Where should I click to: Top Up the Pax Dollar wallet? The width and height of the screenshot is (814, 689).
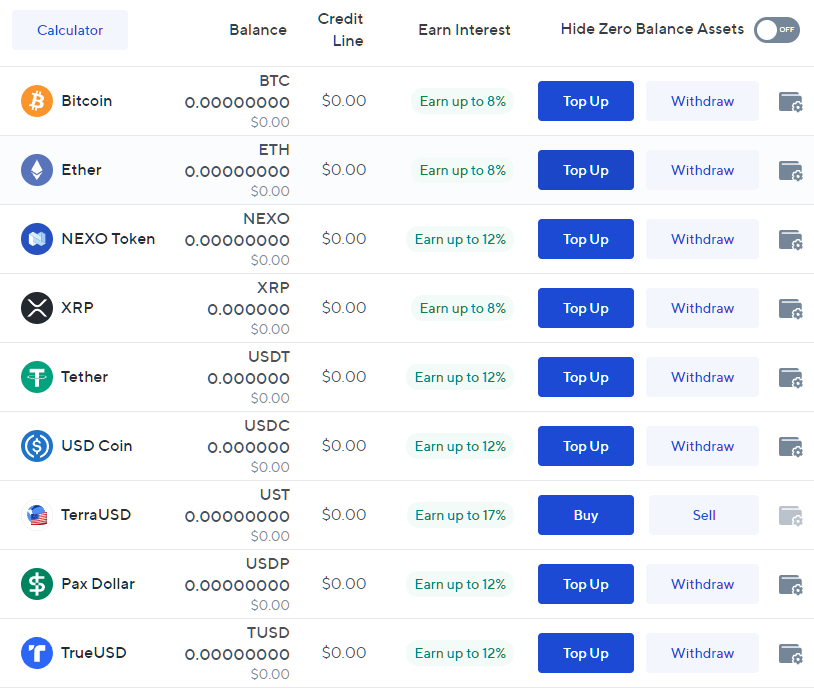point(586,584)
